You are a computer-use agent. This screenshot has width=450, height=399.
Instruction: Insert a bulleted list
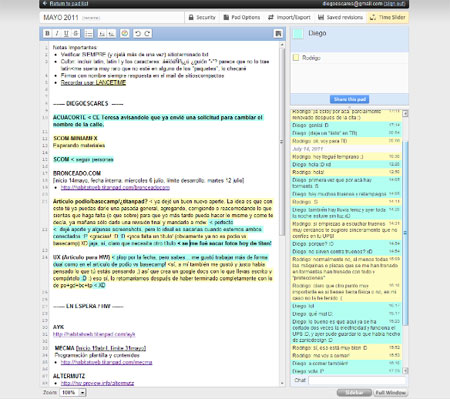[89, 33]
